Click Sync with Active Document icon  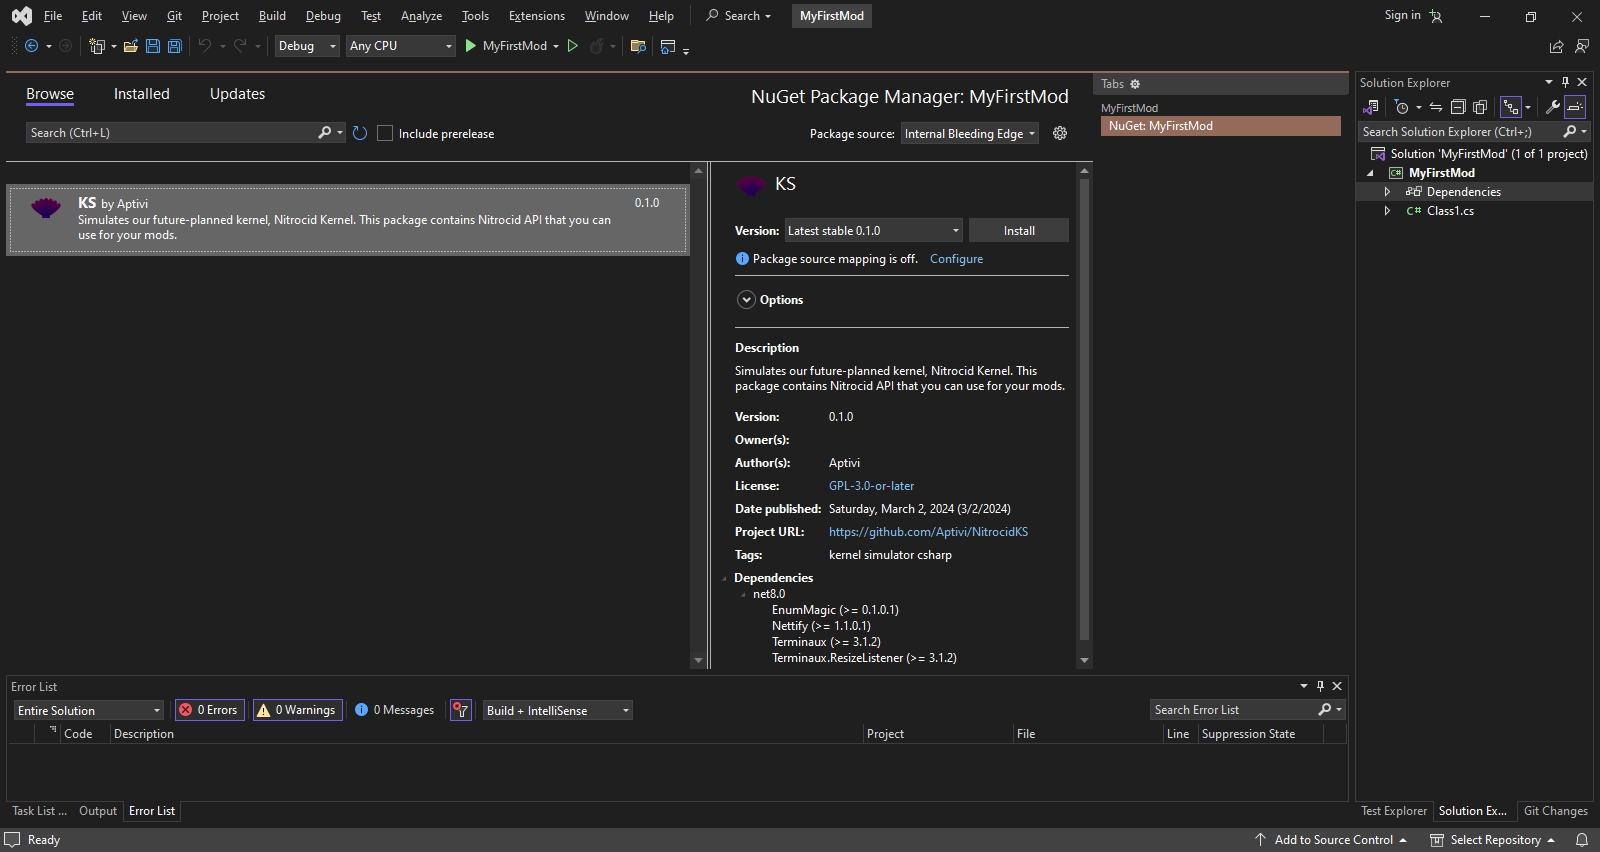pyautogui.click(x=1436, y=107)
